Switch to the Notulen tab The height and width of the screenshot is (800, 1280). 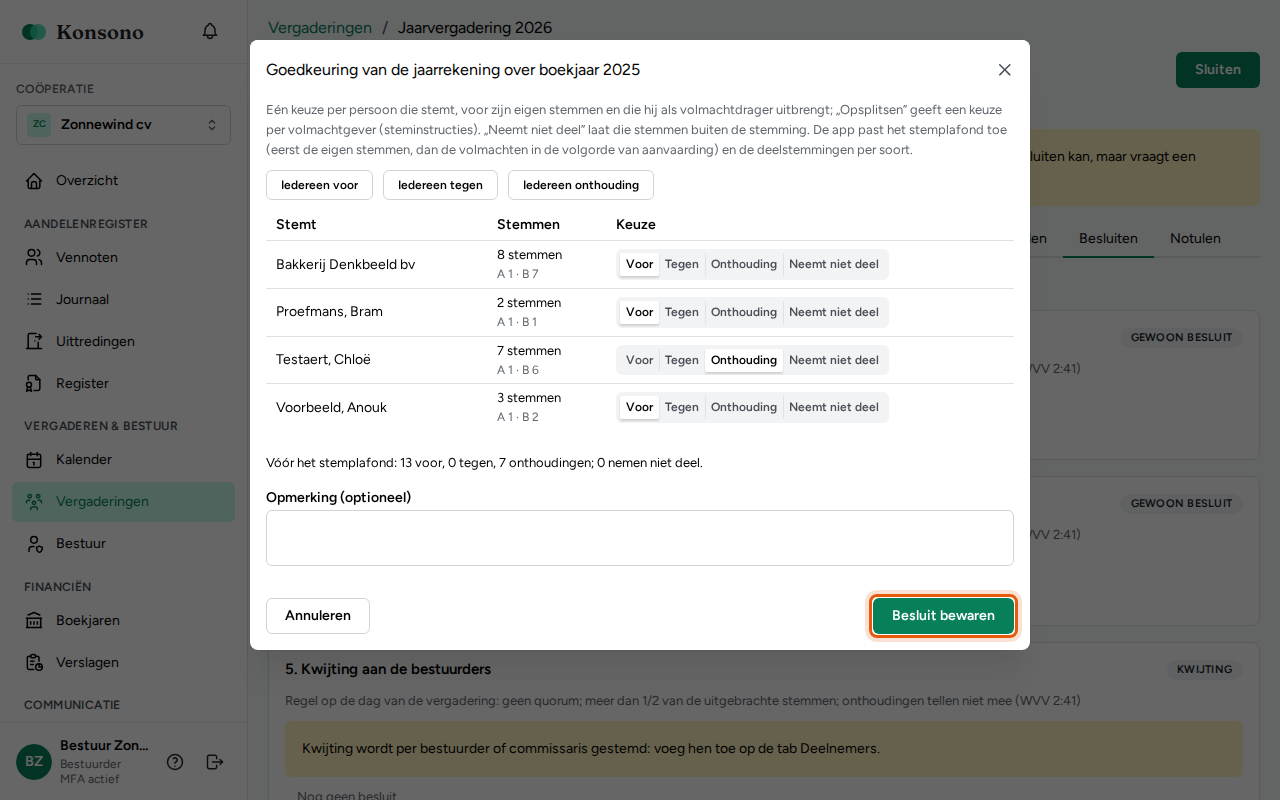[x=1195, y=238]
